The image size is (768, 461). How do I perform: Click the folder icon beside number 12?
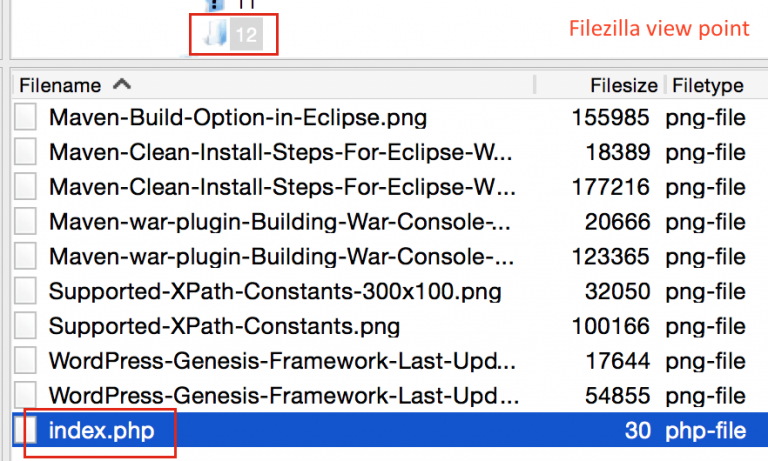point(214,36)
